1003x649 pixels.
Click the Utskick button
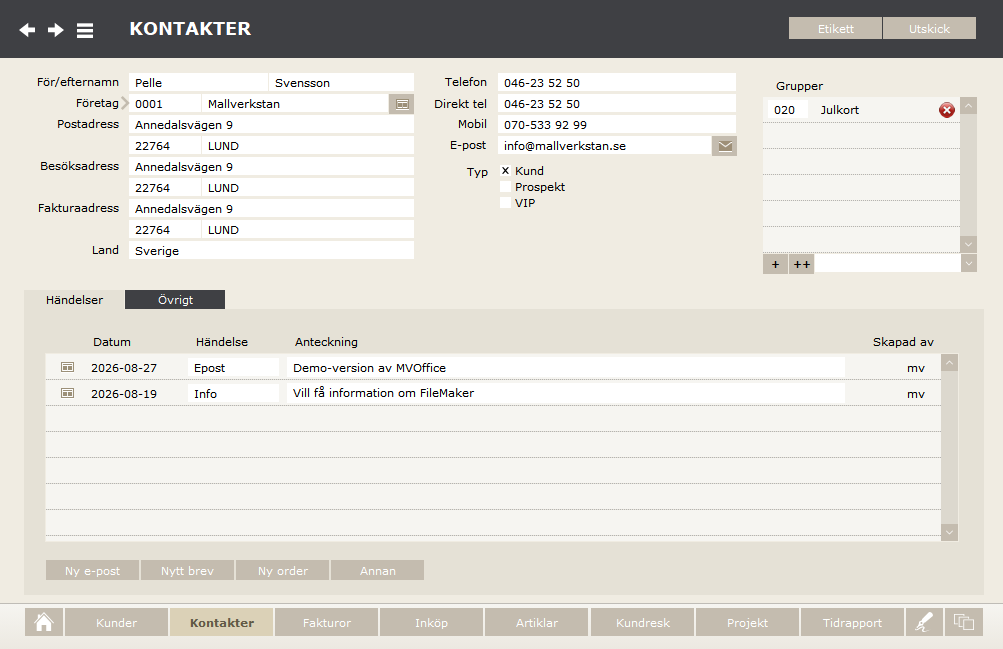929,28
